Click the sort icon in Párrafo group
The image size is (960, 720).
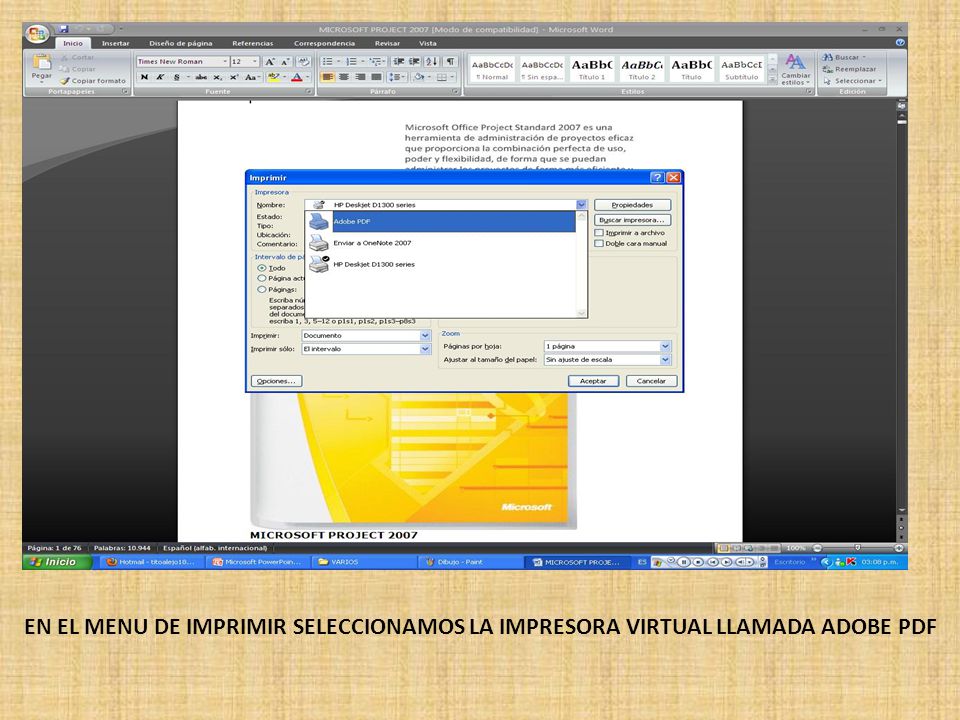[432, 62]
